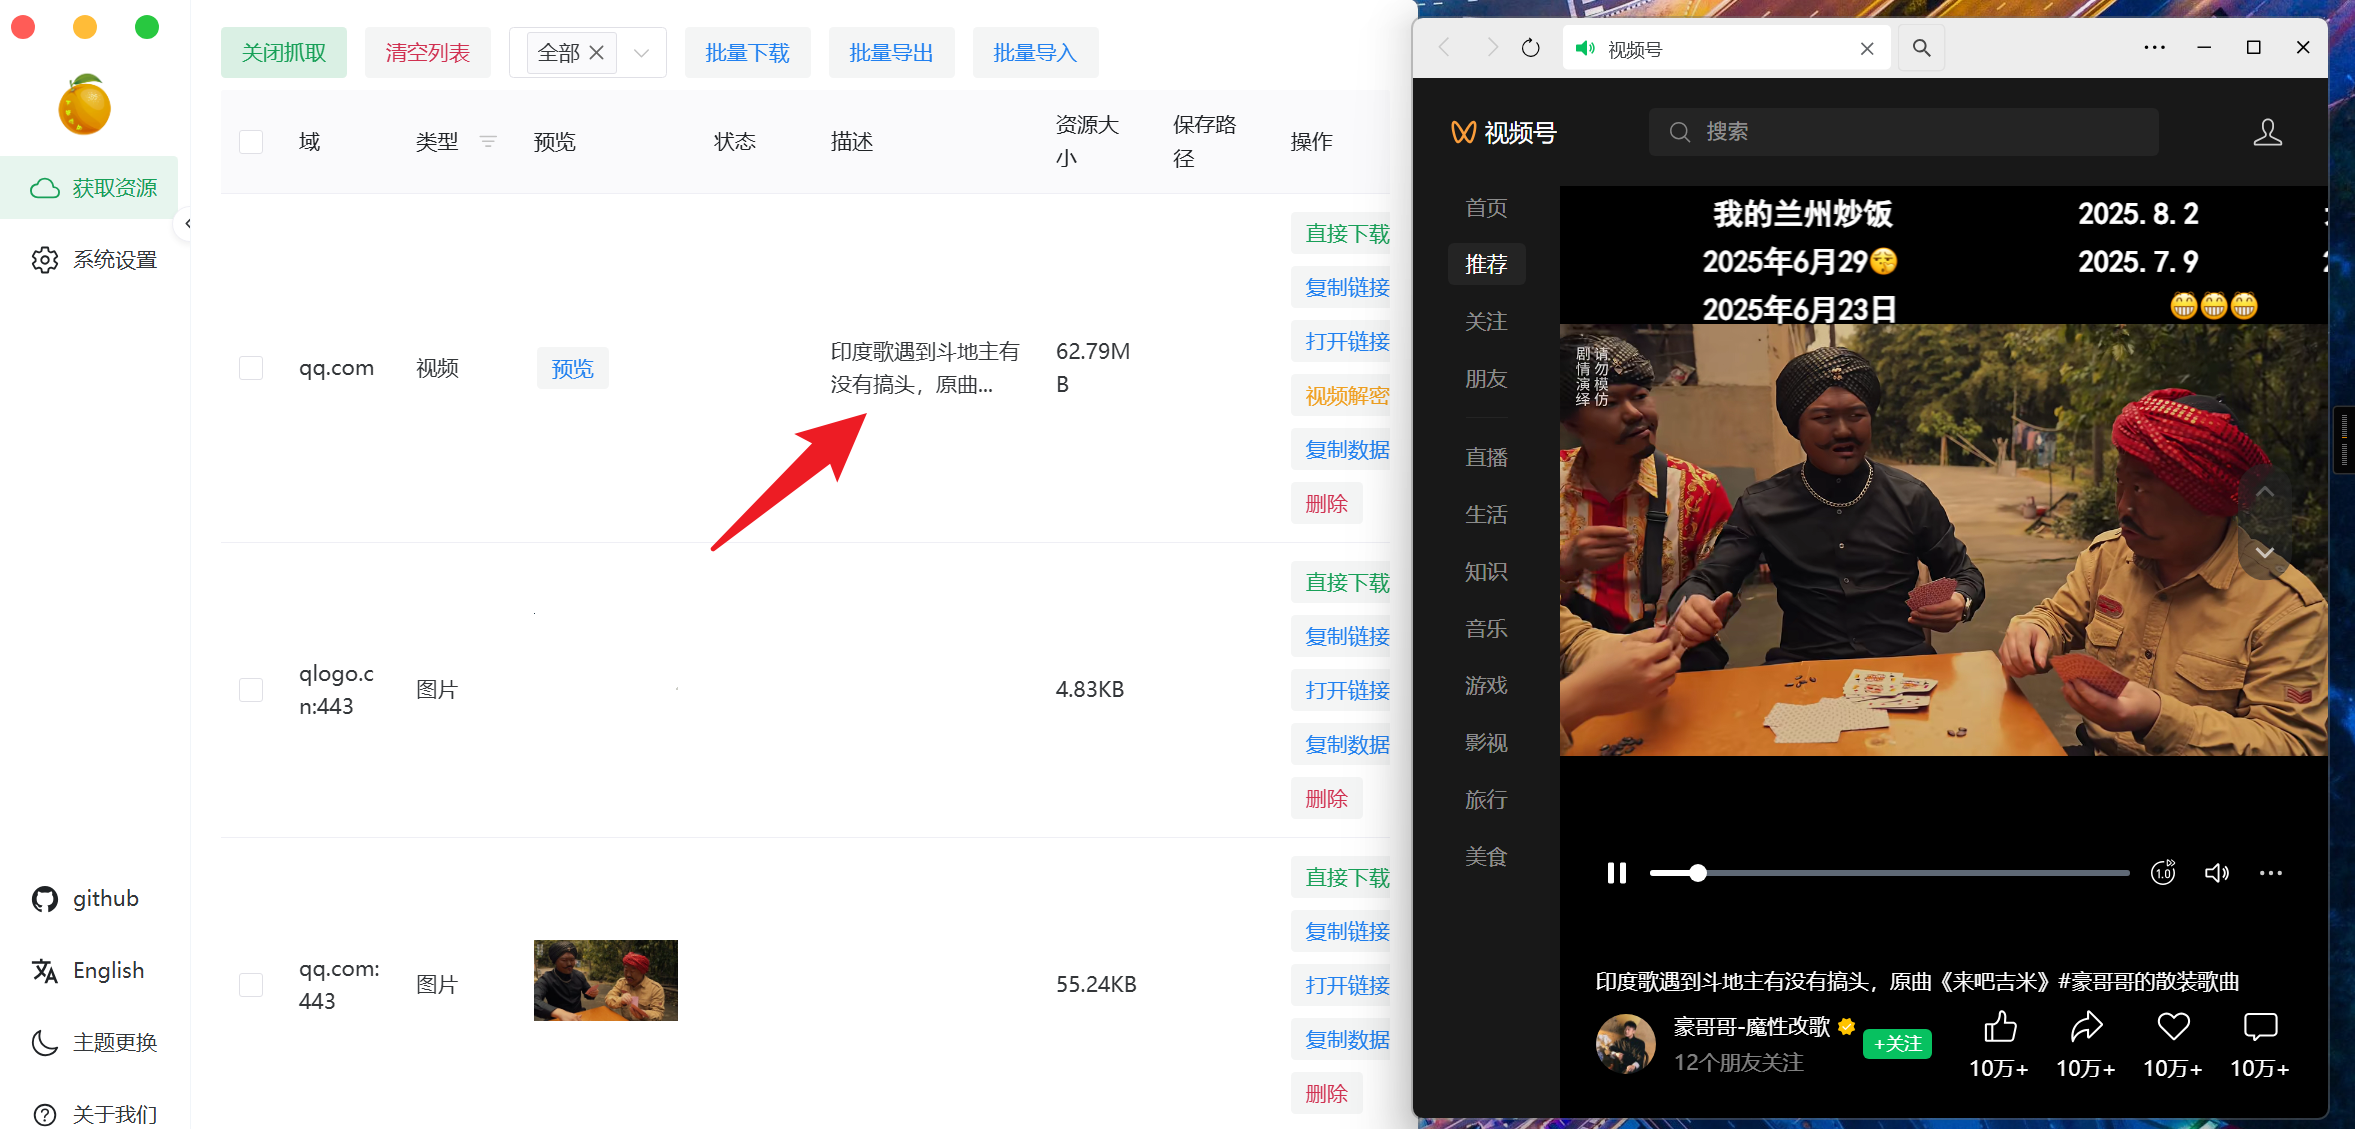The width and height of the screenshot is (2355, 1129).
Task: Open the 全部 type filter dropdown
Action: pos(641,52)
